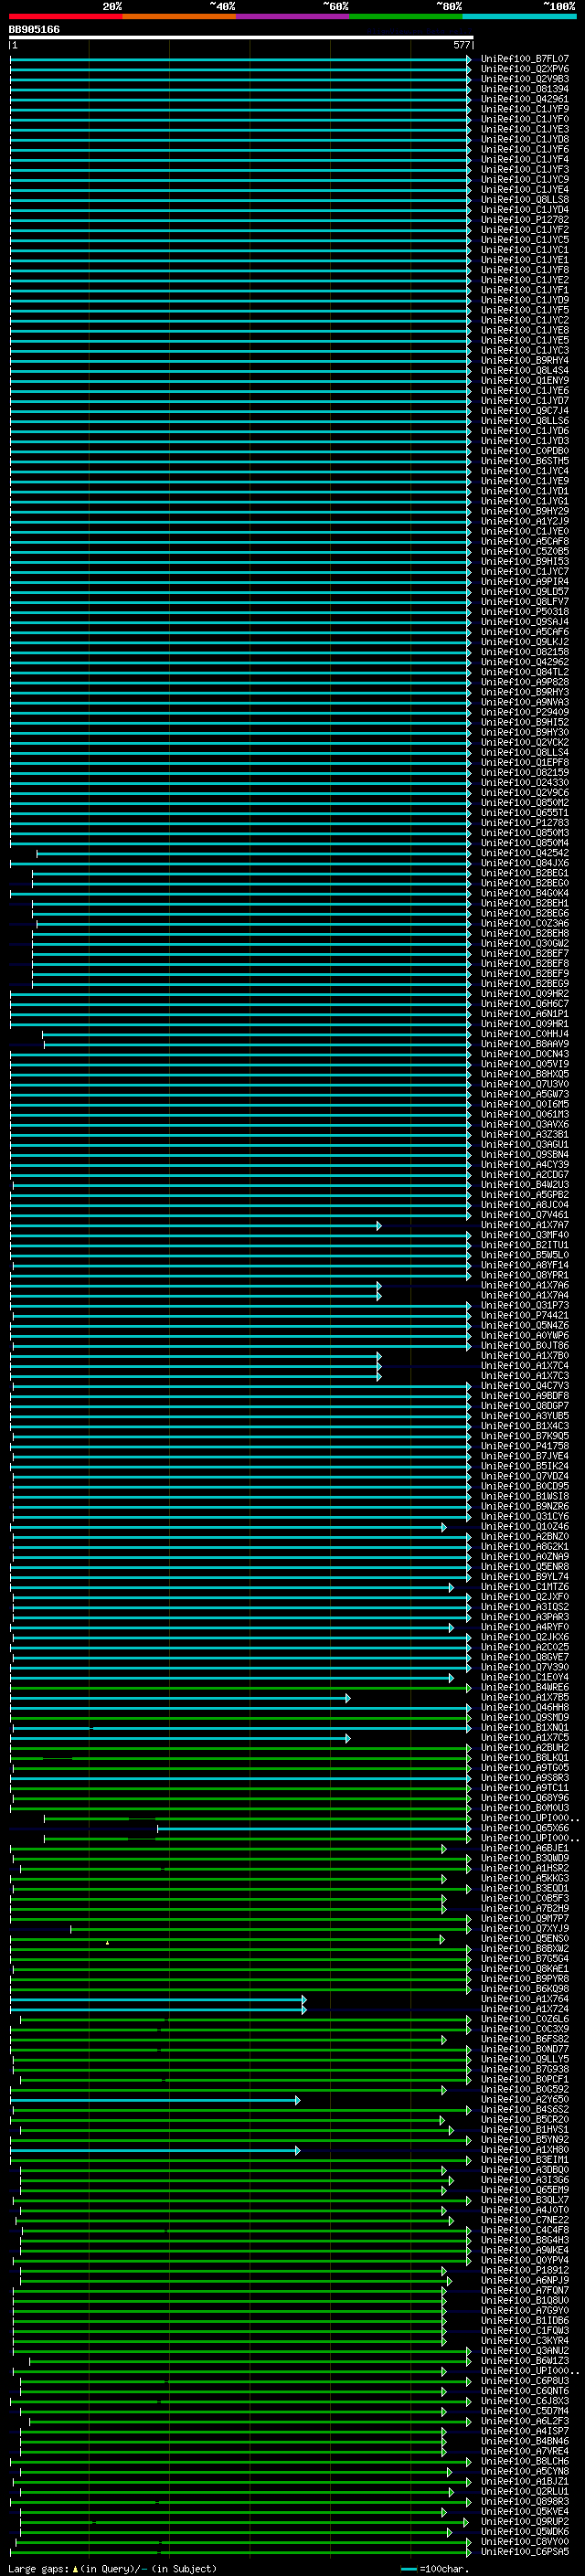The image size is (585, 2576).
Task: Select the UniRef100_C1JYF6 label
Action: click(x=525, y=149)
